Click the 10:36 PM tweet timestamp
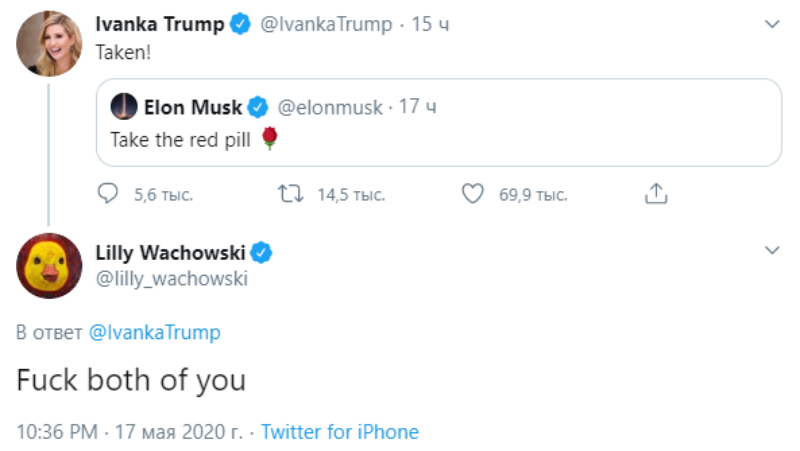 57,432
